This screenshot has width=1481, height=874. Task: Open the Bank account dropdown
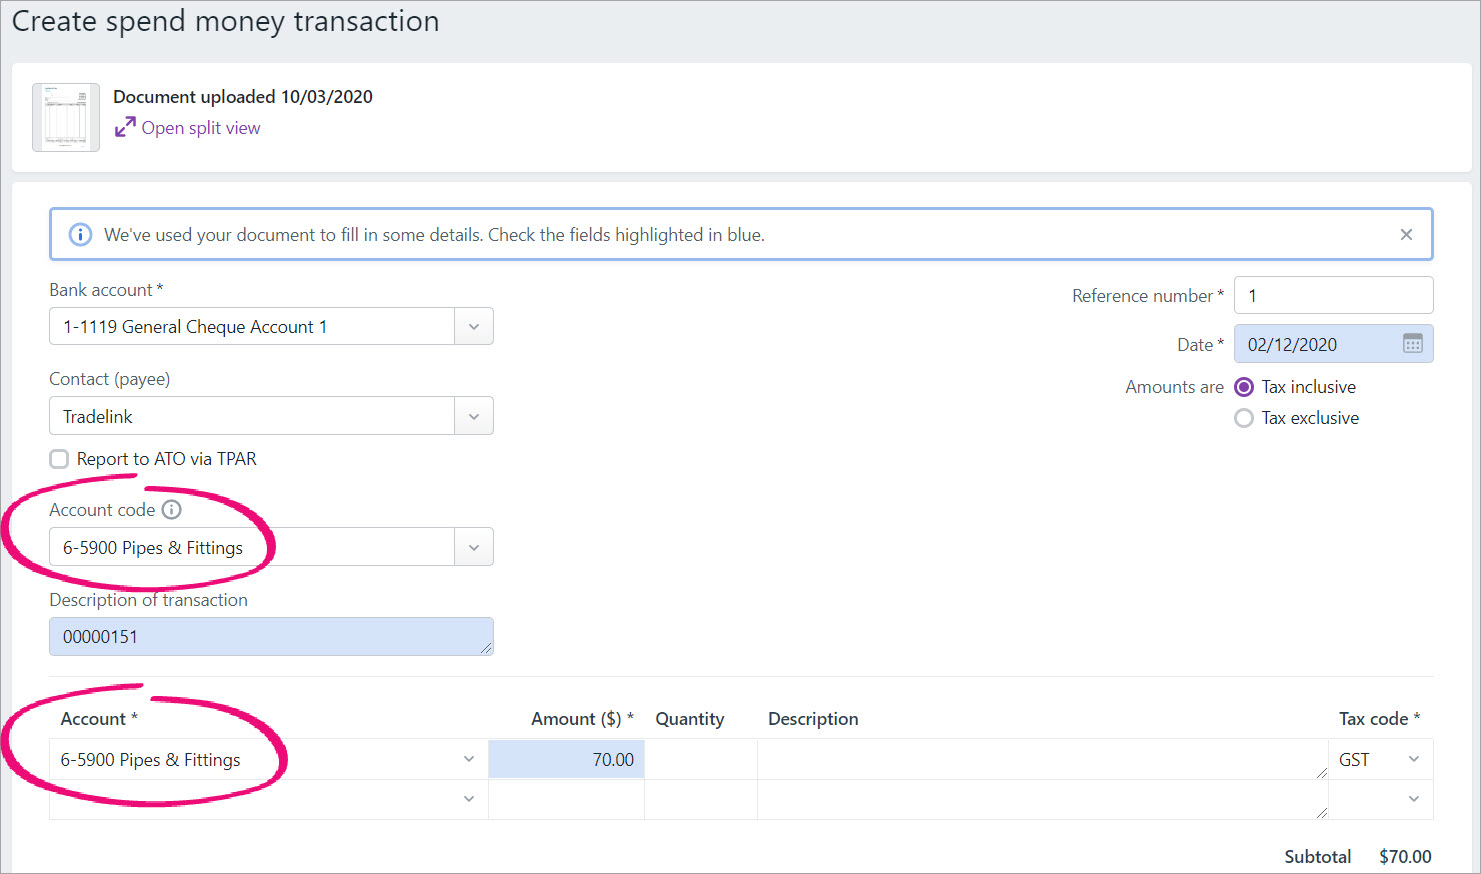(473, 326)
